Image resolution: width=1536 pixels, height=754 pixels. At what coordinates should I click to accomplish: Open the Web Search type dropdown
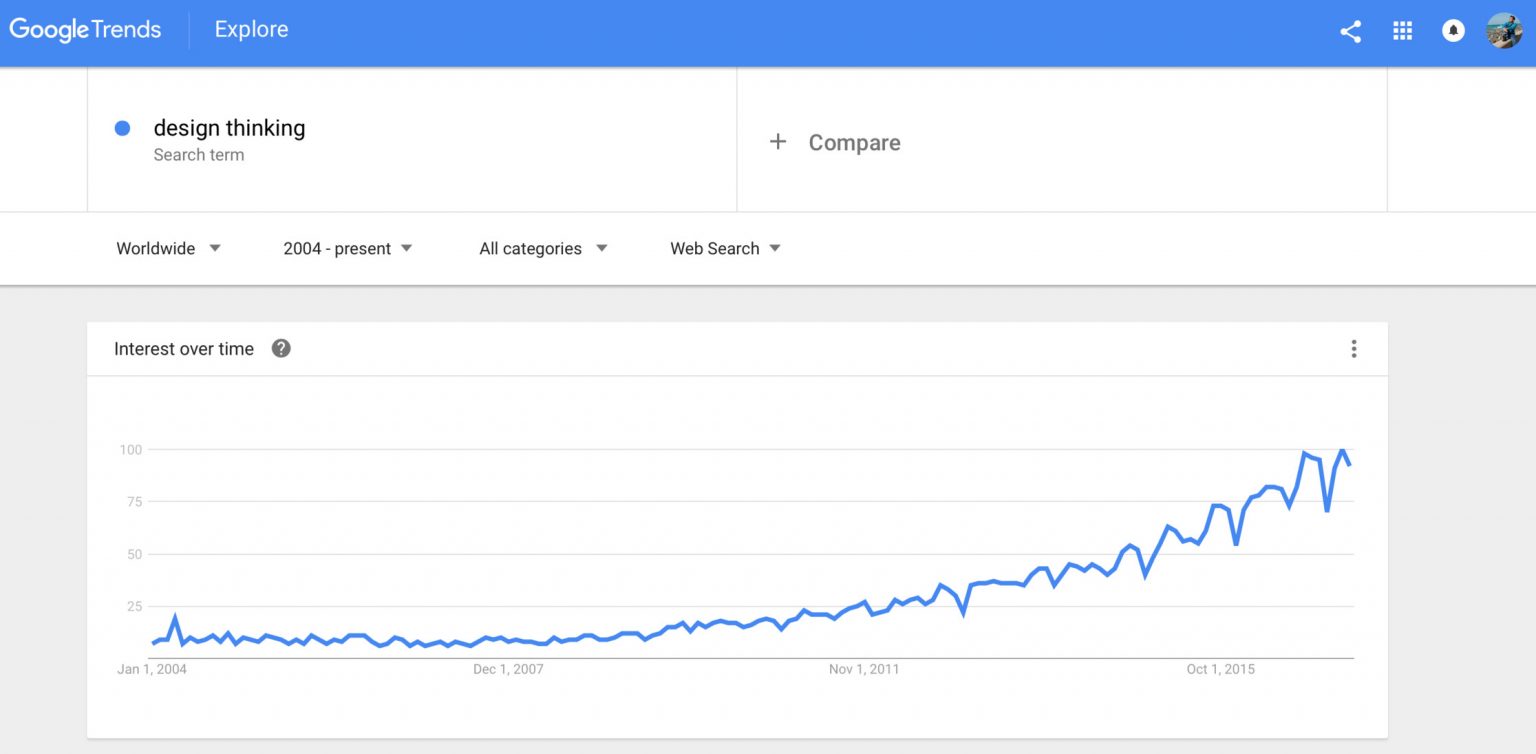(x=725, y=248)
